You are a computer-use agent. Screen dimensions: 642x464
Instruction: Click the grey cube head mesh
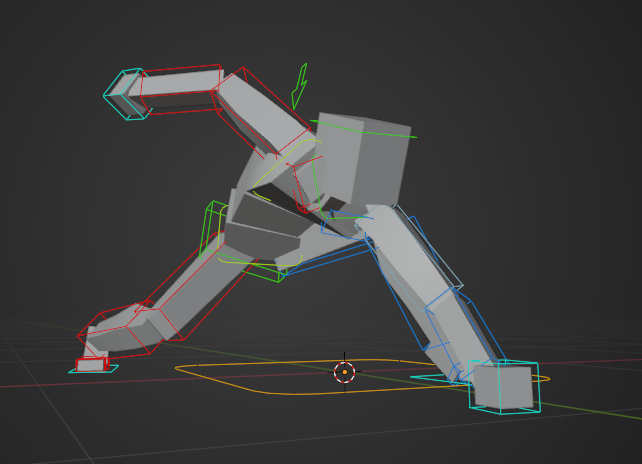362,158
